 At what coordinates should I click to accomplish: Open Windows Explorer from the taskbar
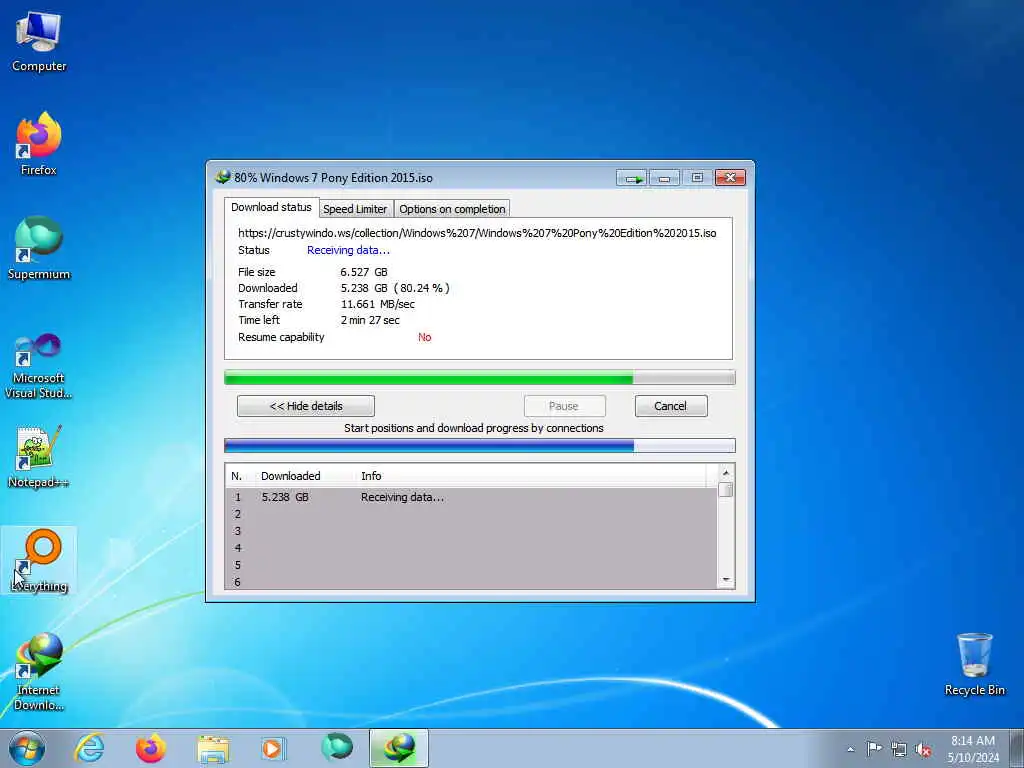(x=213, y=749)
